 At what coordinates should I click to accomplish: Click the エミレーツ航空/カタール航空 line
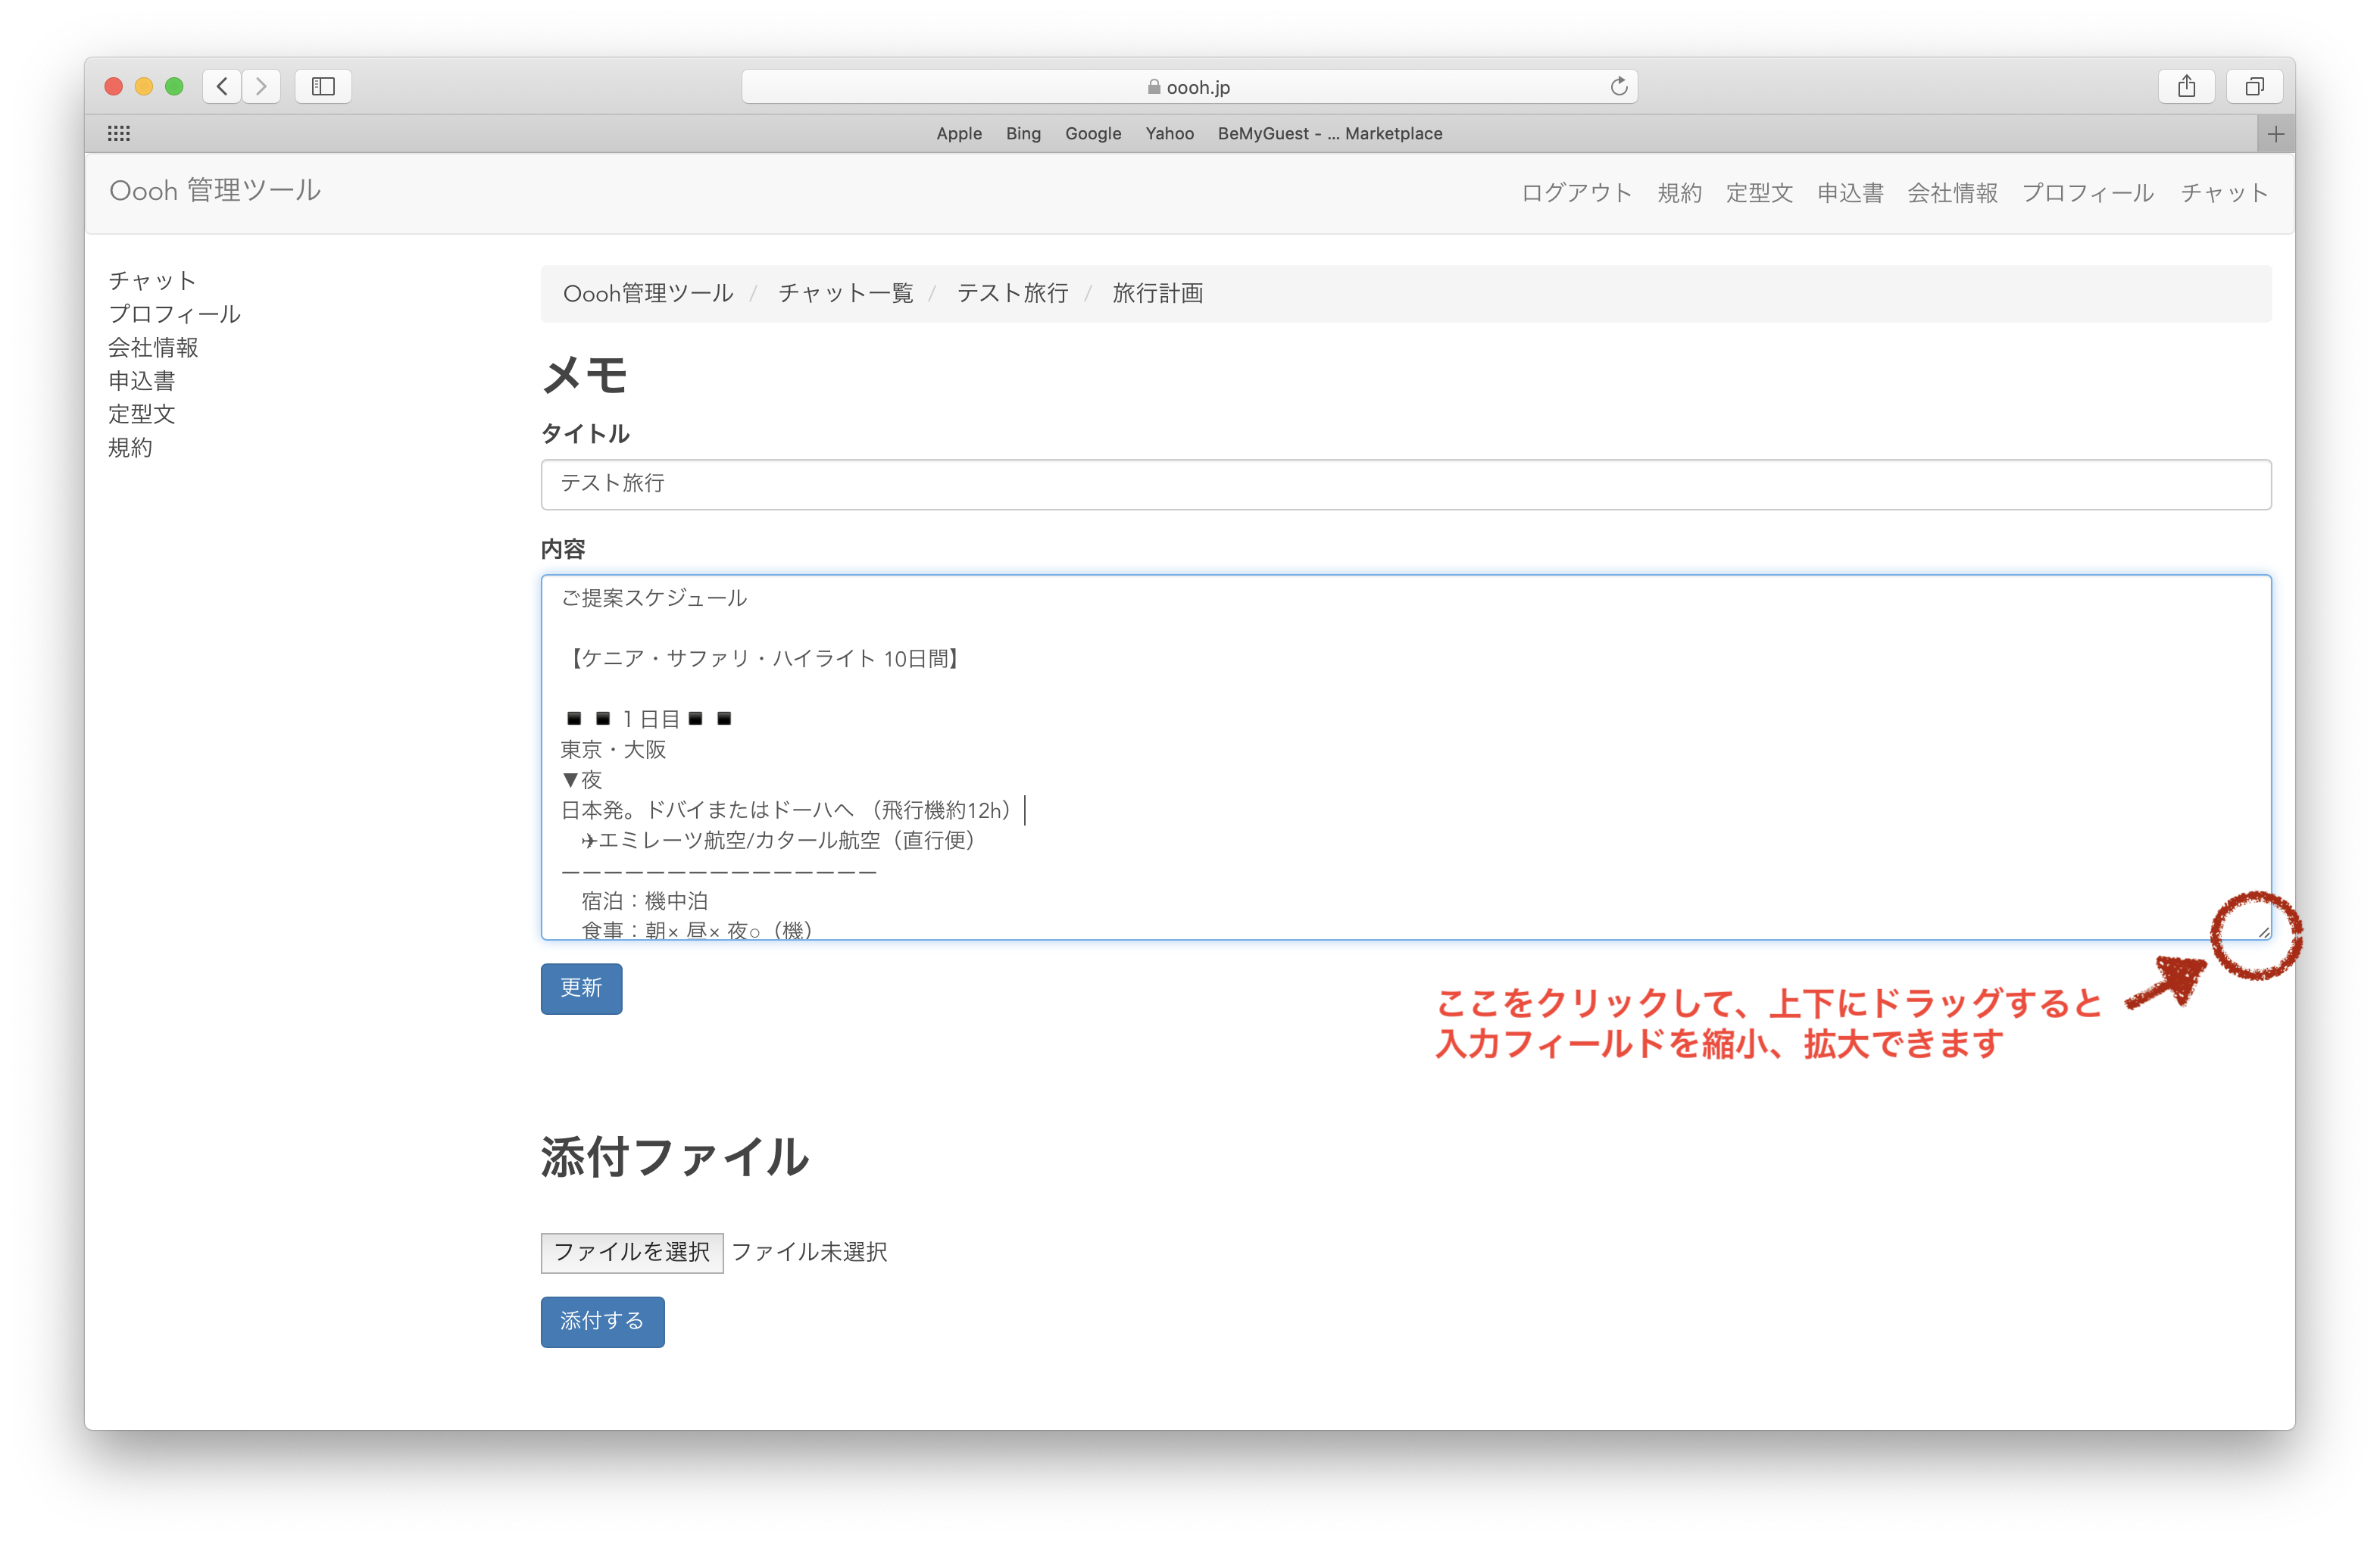(778, 841)
